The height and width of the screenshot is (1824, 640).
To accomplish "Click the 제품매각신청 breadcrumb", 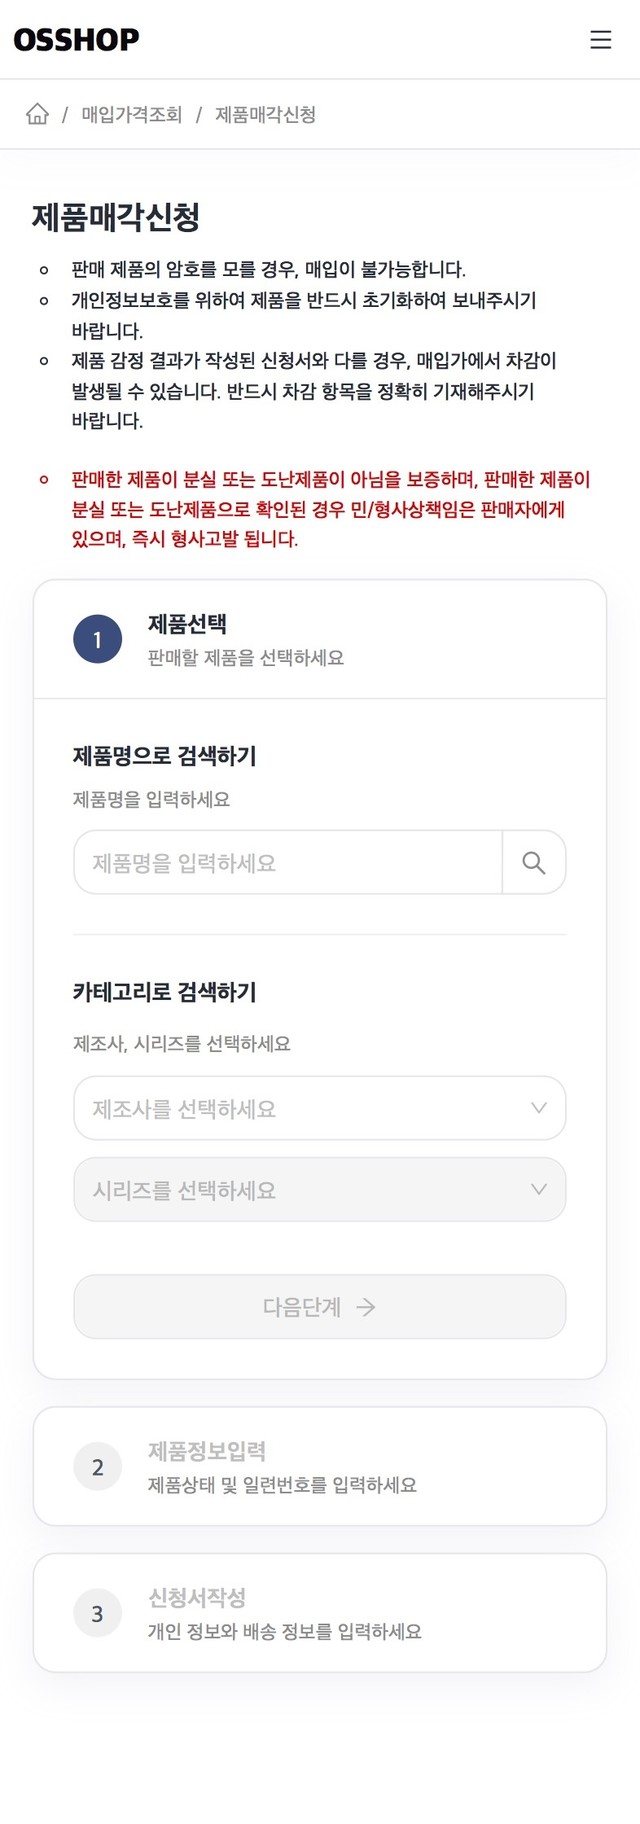I will 265,115.
